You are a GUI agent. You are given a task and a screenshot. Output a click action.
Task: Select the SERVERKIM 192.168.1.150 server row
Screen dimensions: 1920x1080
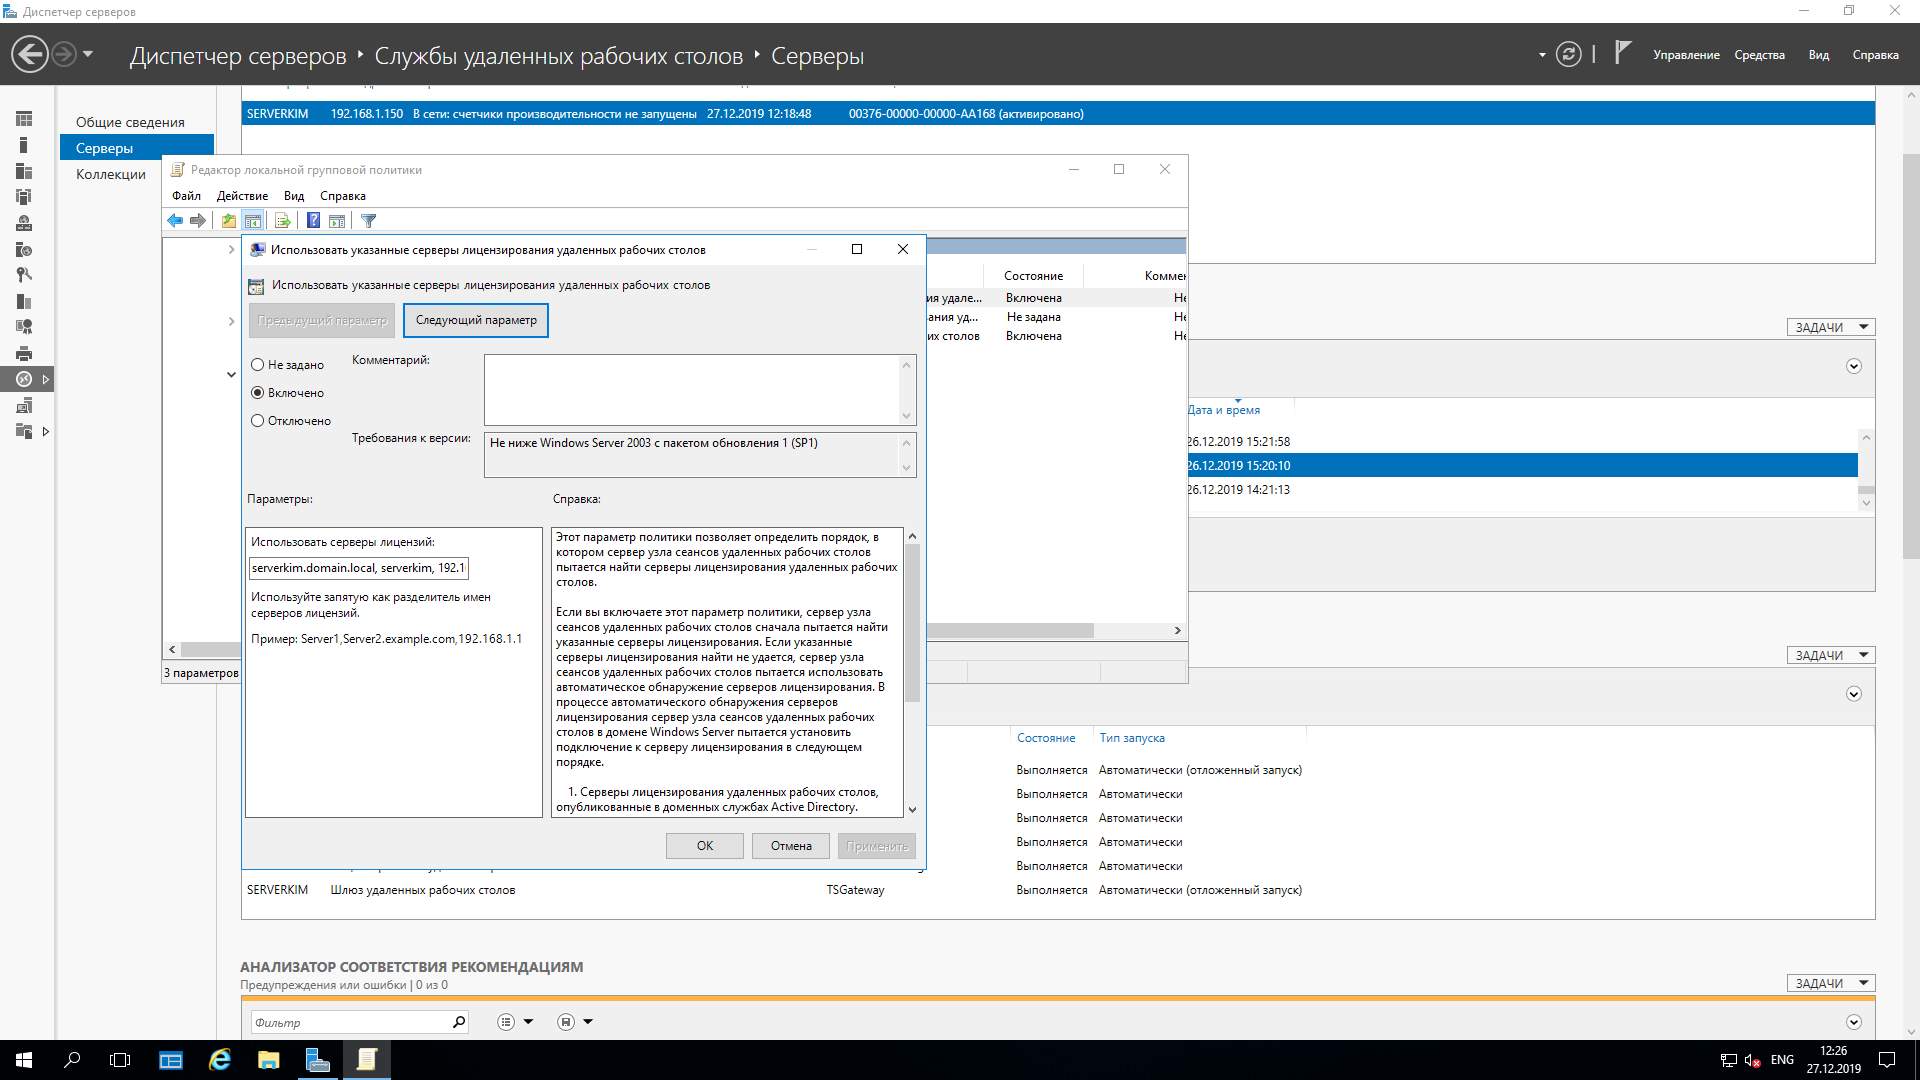point(1058,114)
